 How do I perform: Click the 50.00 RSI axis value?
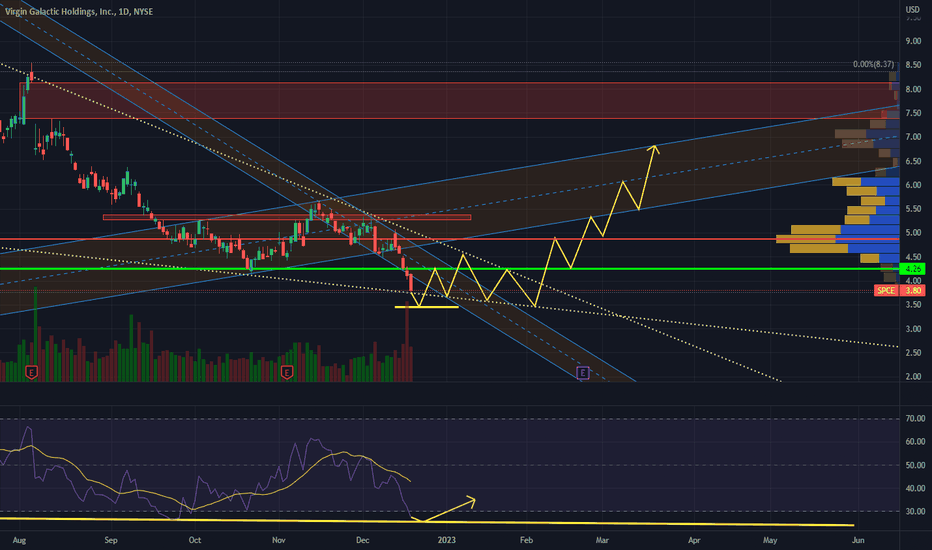click(x=915, y=466)
